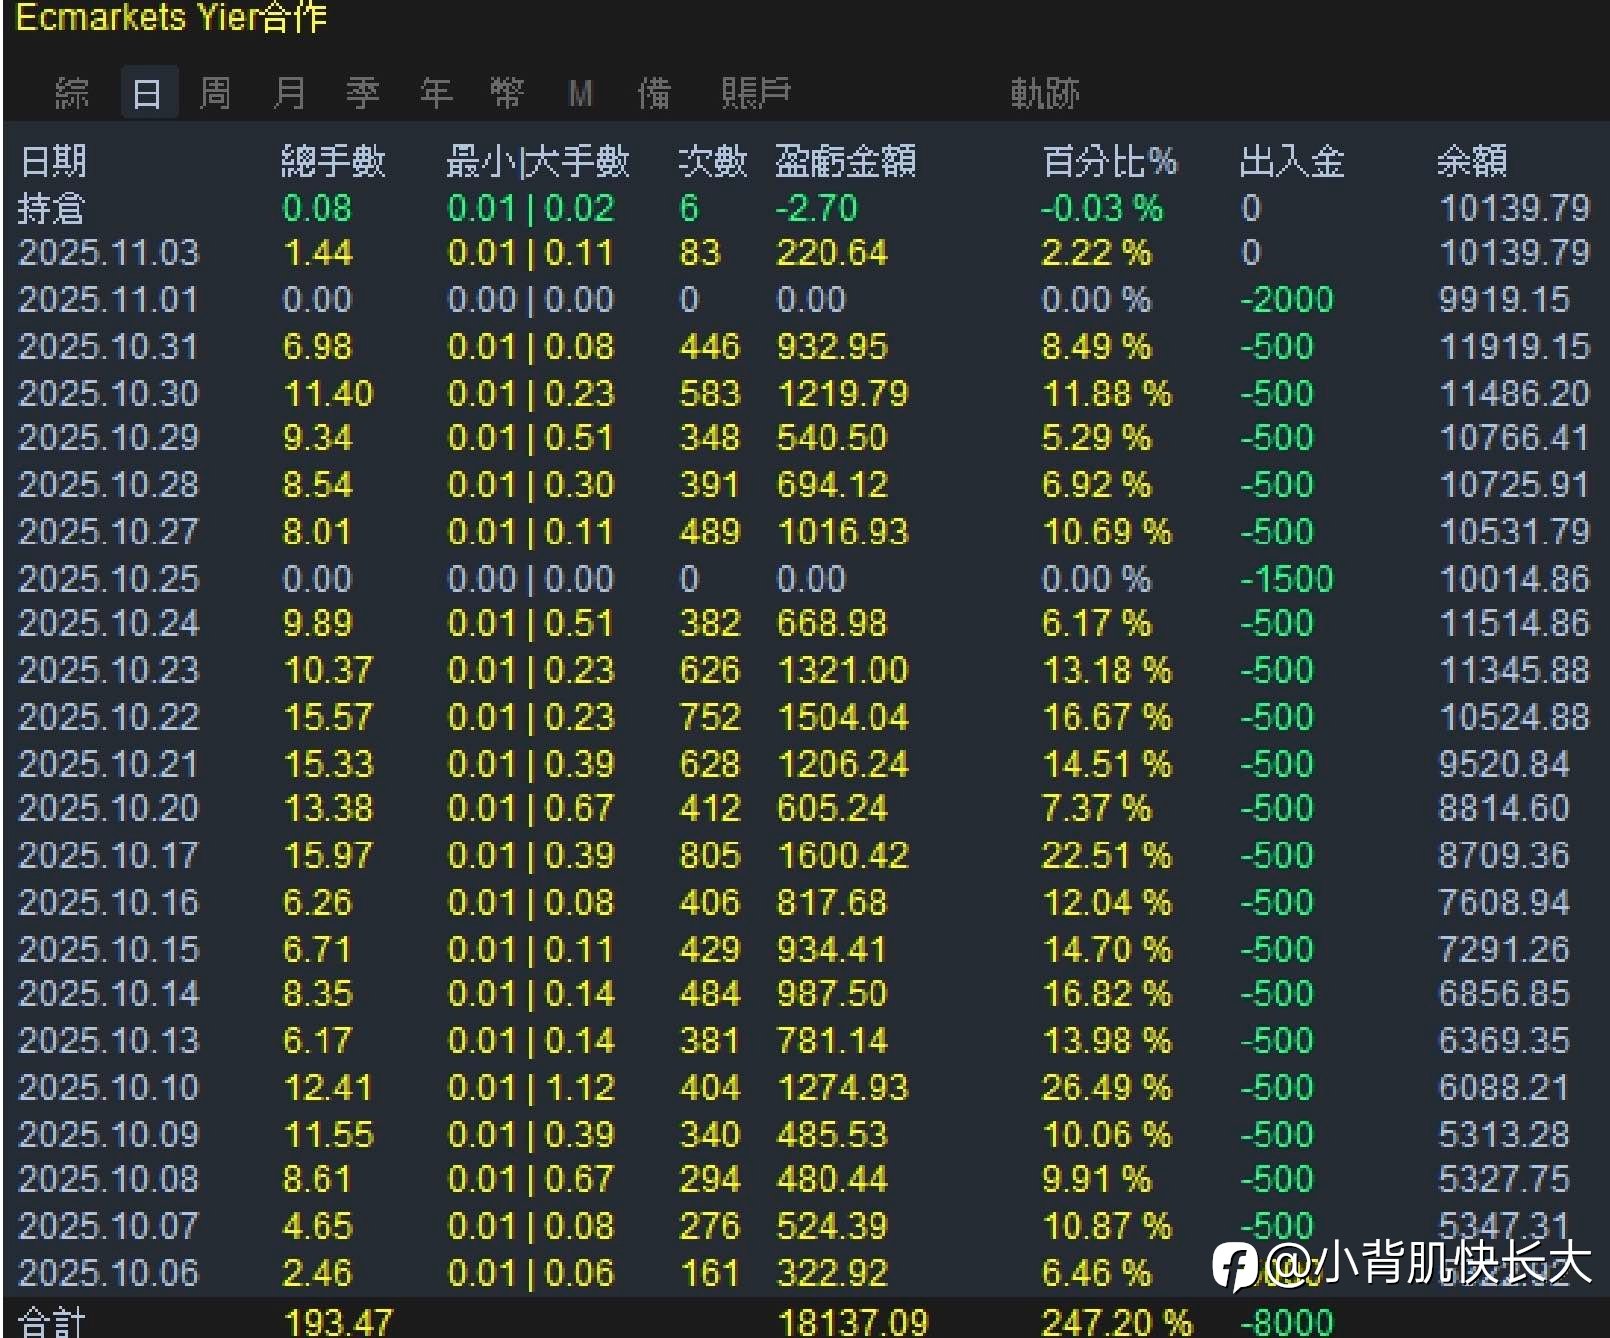Select the 2025.11.01 date row
Image resolution: width=1610 pixels, height=1338 pixels.
(805, 299)
